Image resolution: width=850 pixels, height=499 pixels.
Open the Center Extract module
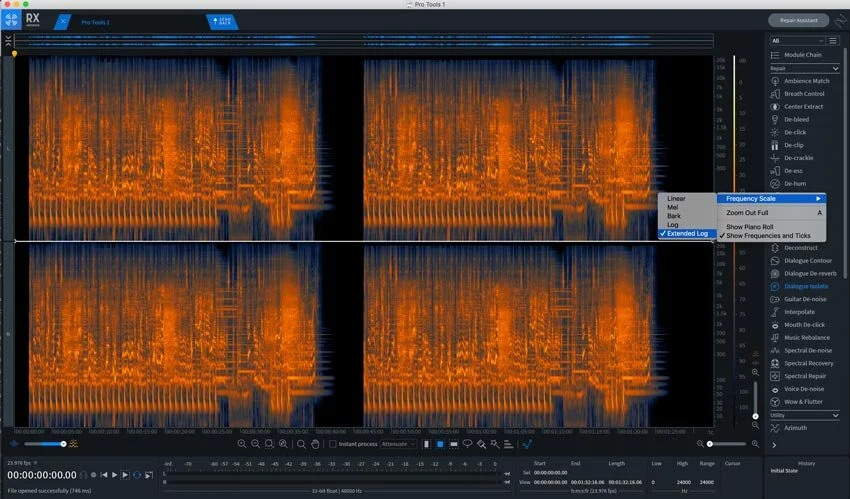pos(797,107)
